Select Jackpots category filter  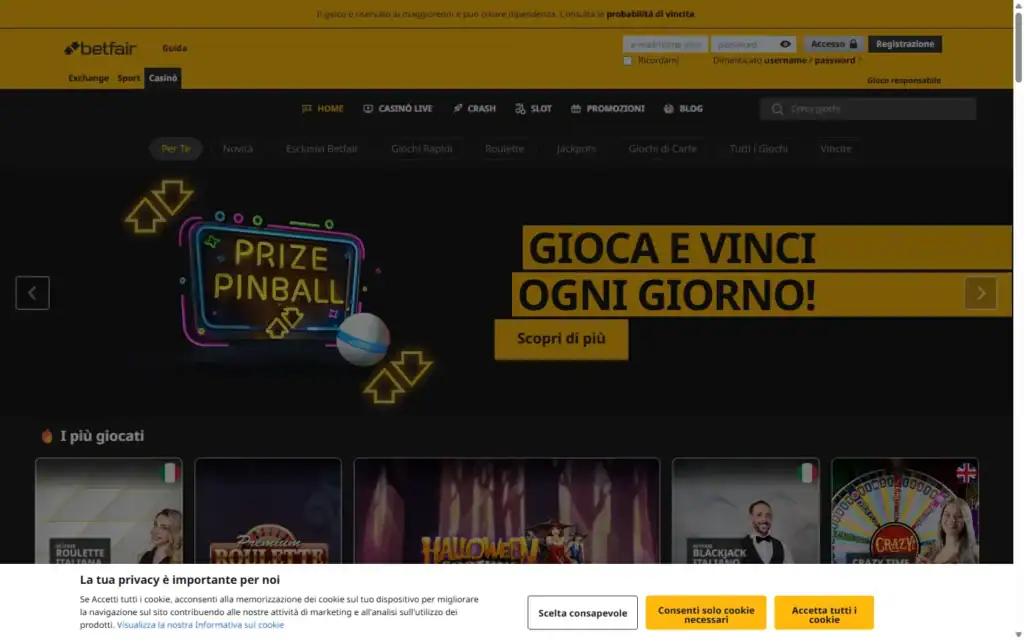coord(576,149)
